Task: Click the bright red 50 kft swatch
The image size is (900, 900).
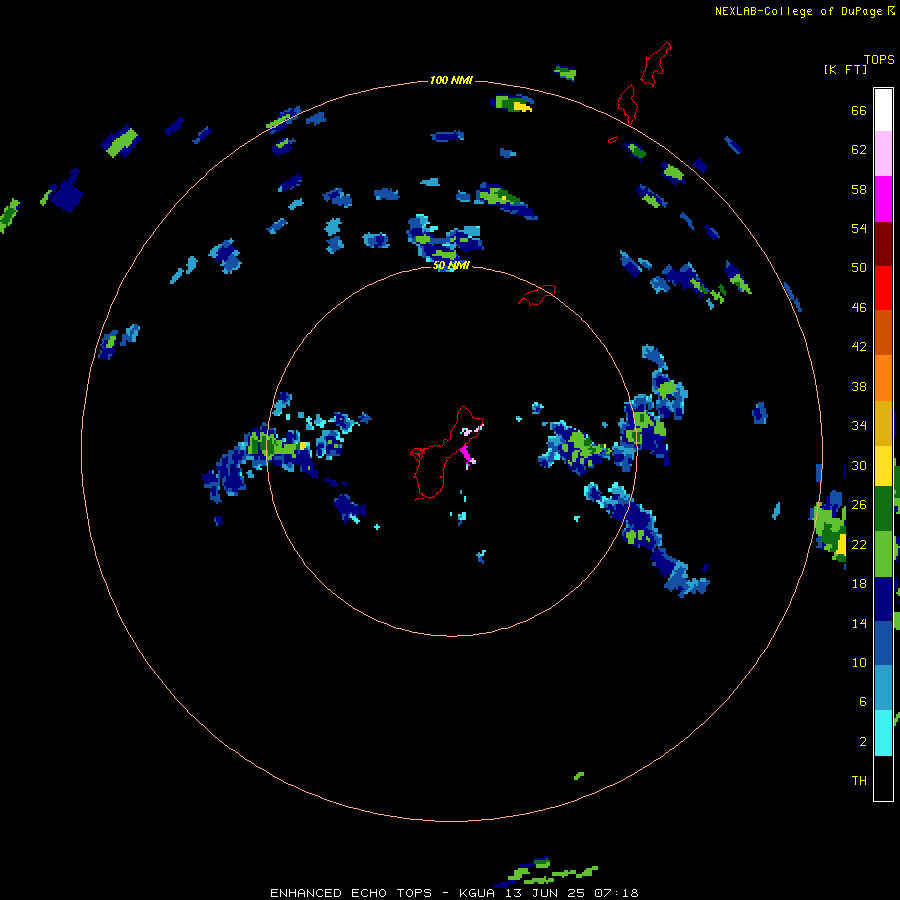Action: click(x=883, y=288)
